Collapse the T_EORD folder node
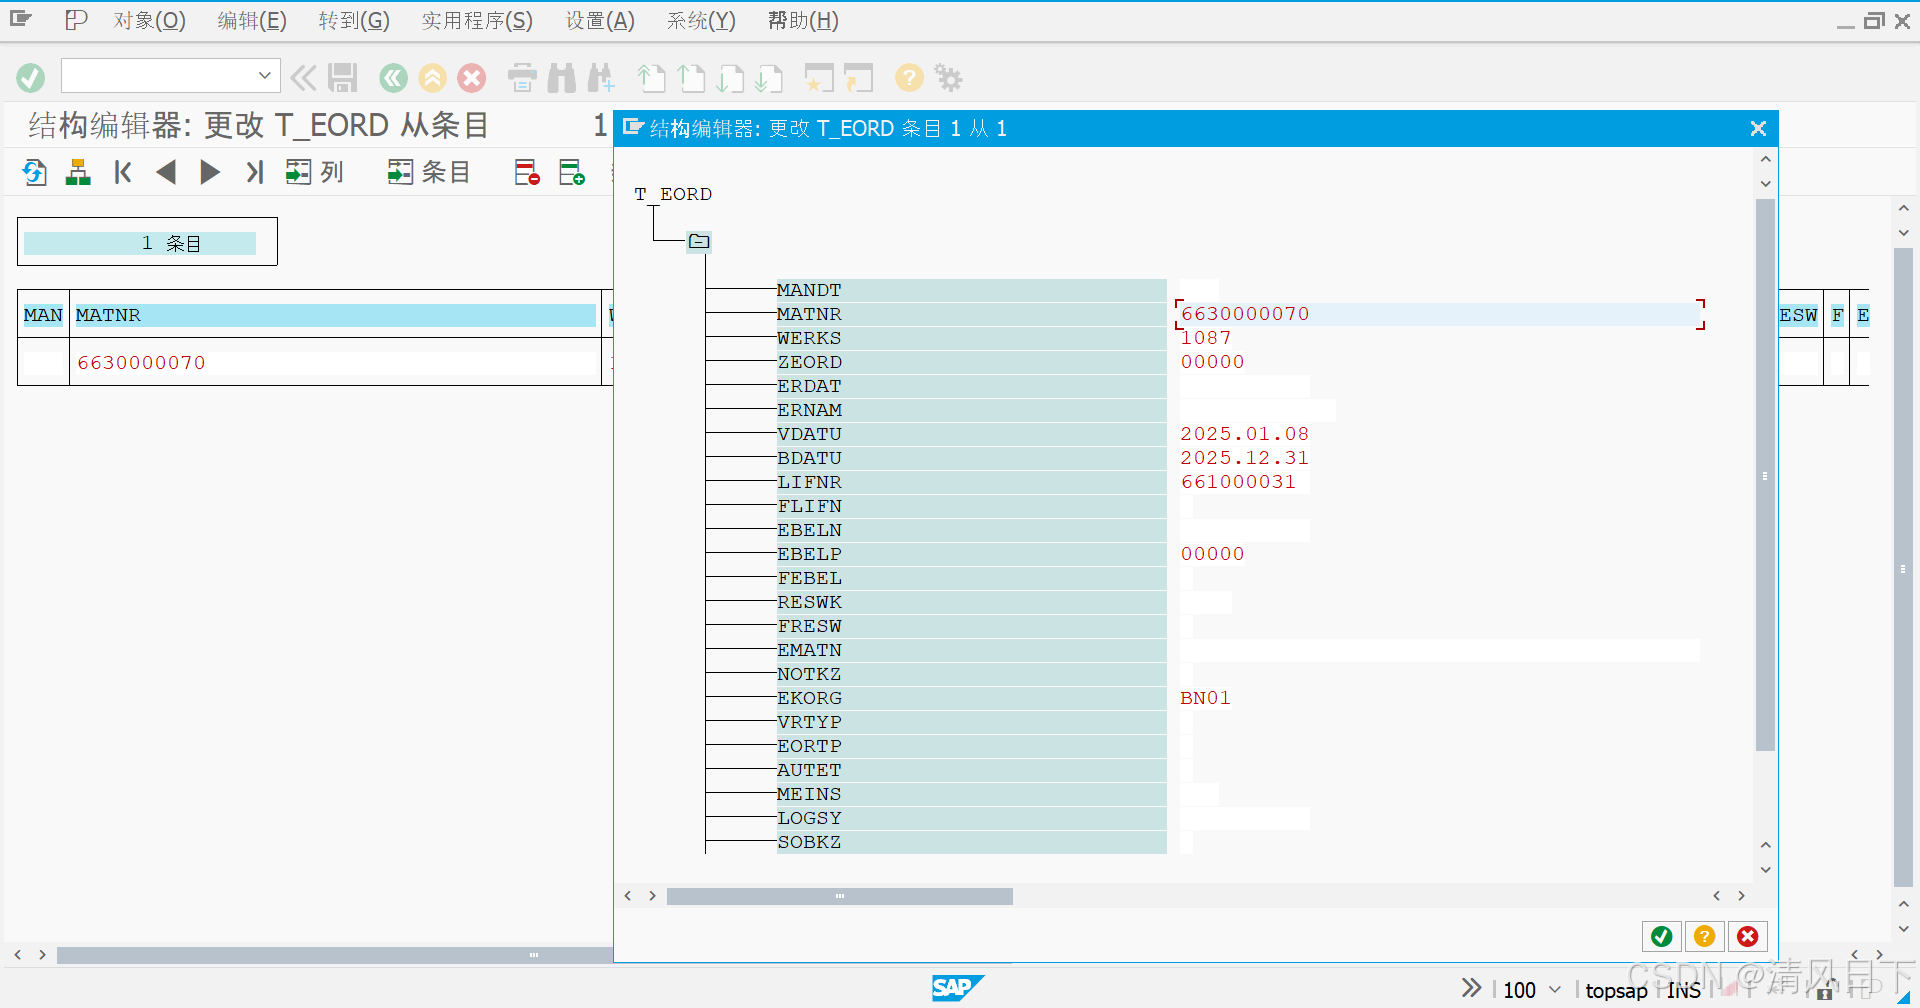The height and width of the screenshot is (1008, 1920). pos(699,241)
